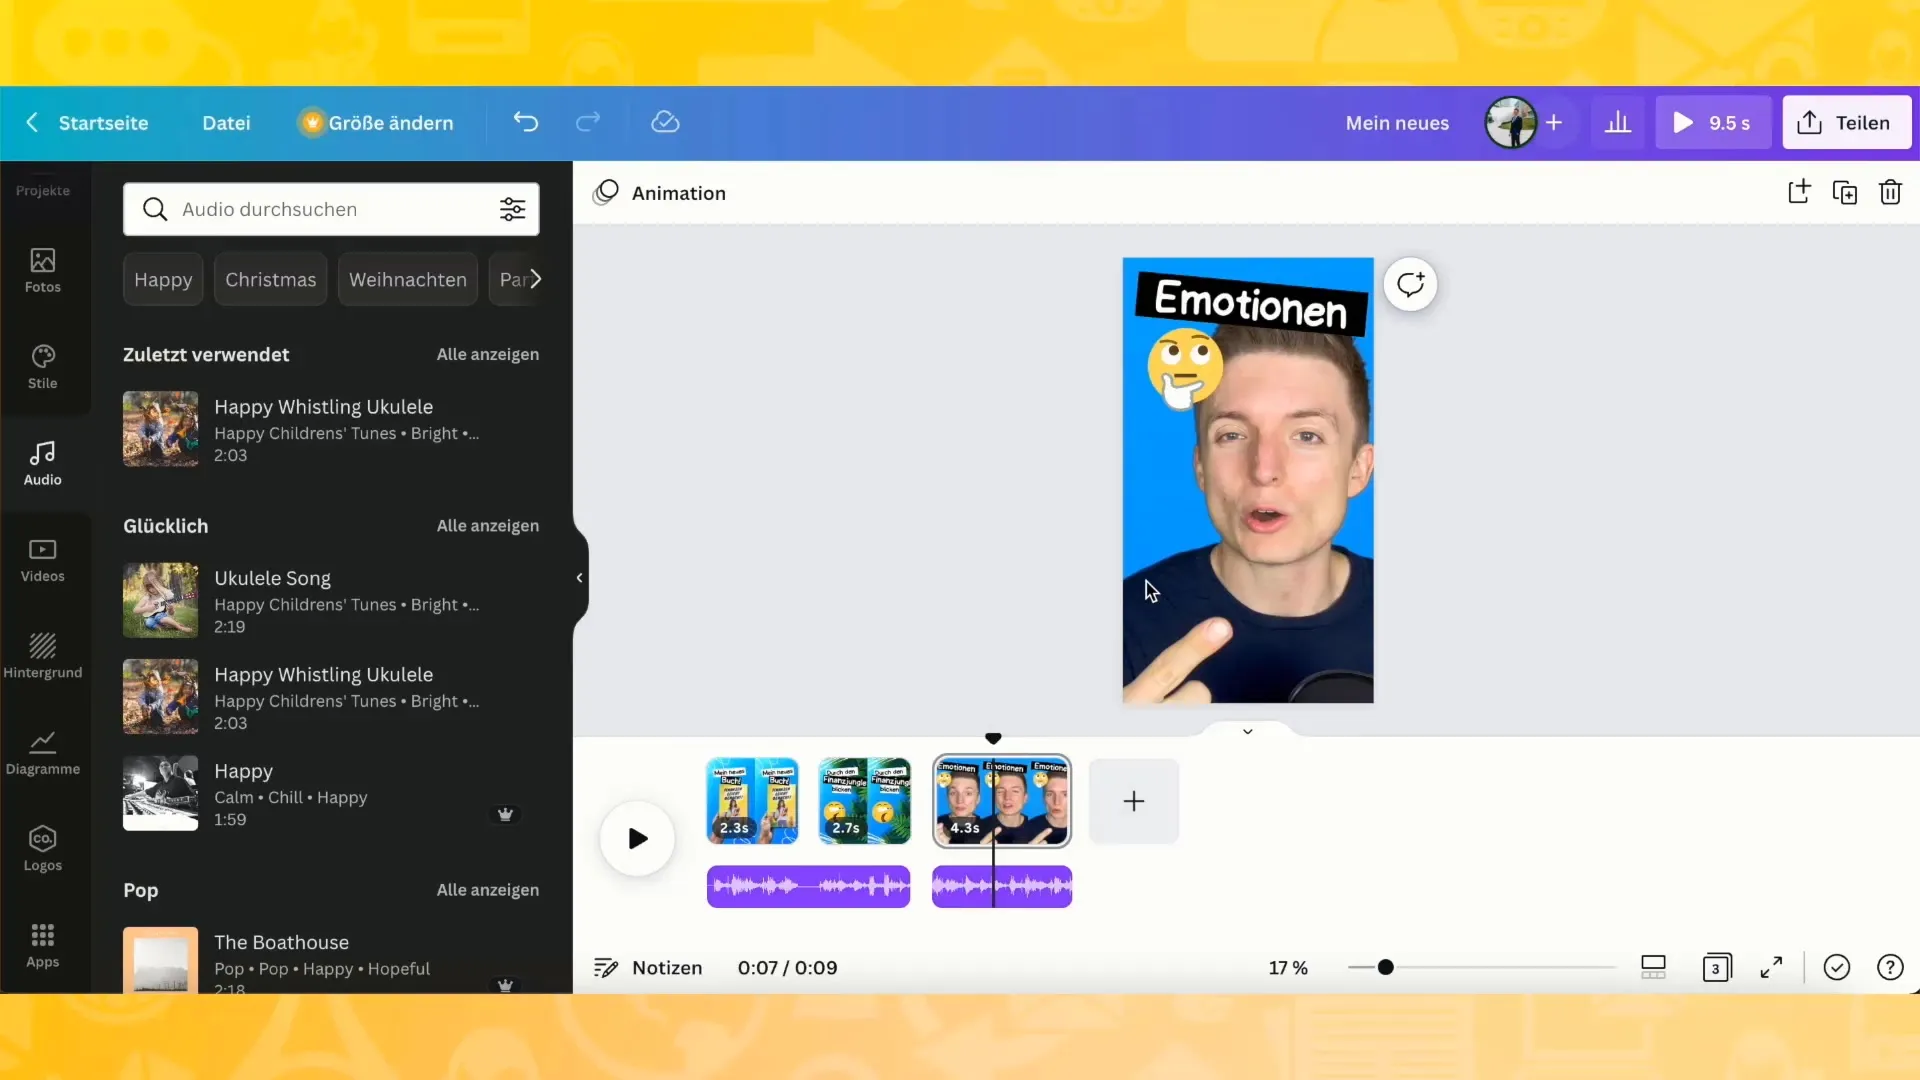Open the Videos panel in sidebar

(42, 558)
